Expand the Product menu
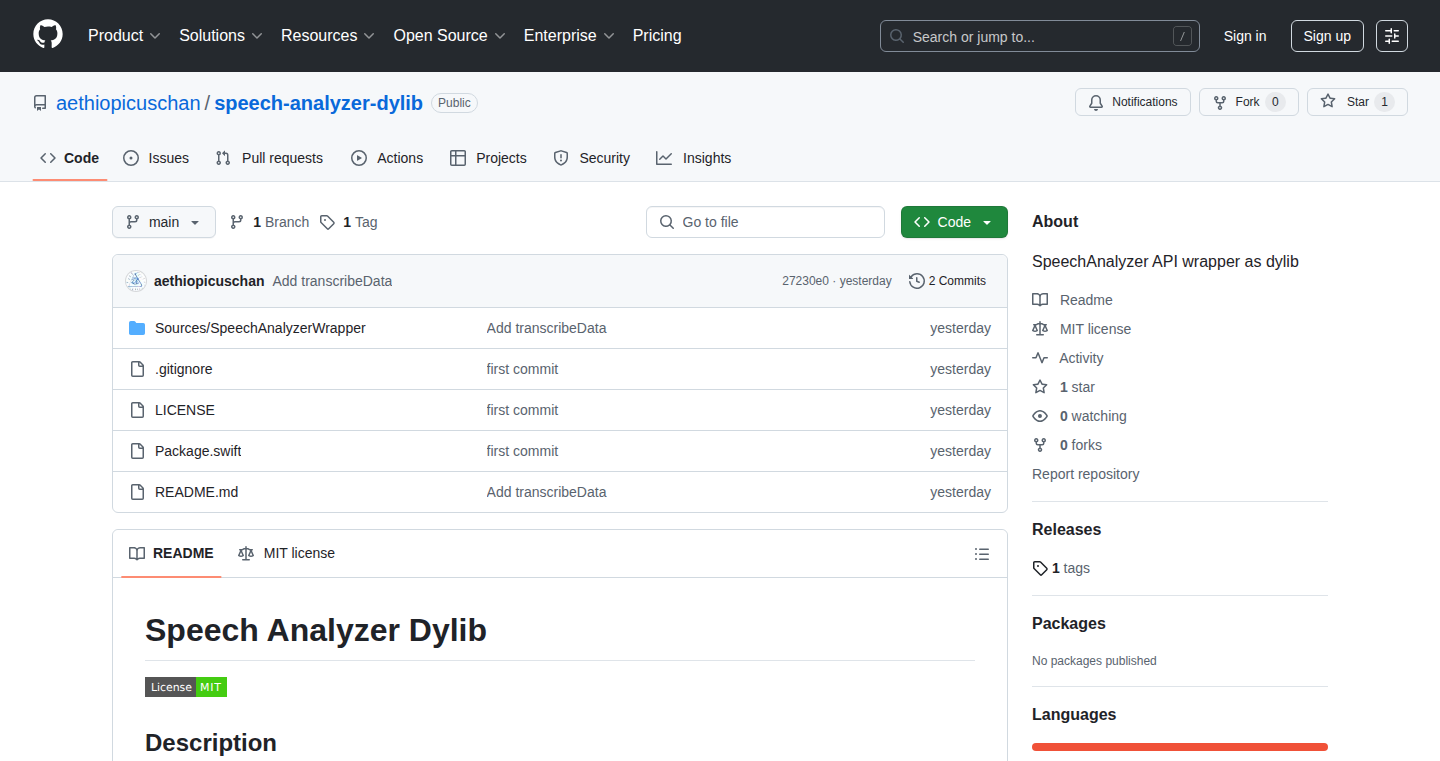Image resolution: width=1440 pixels, height=761 pixels. 124,36
